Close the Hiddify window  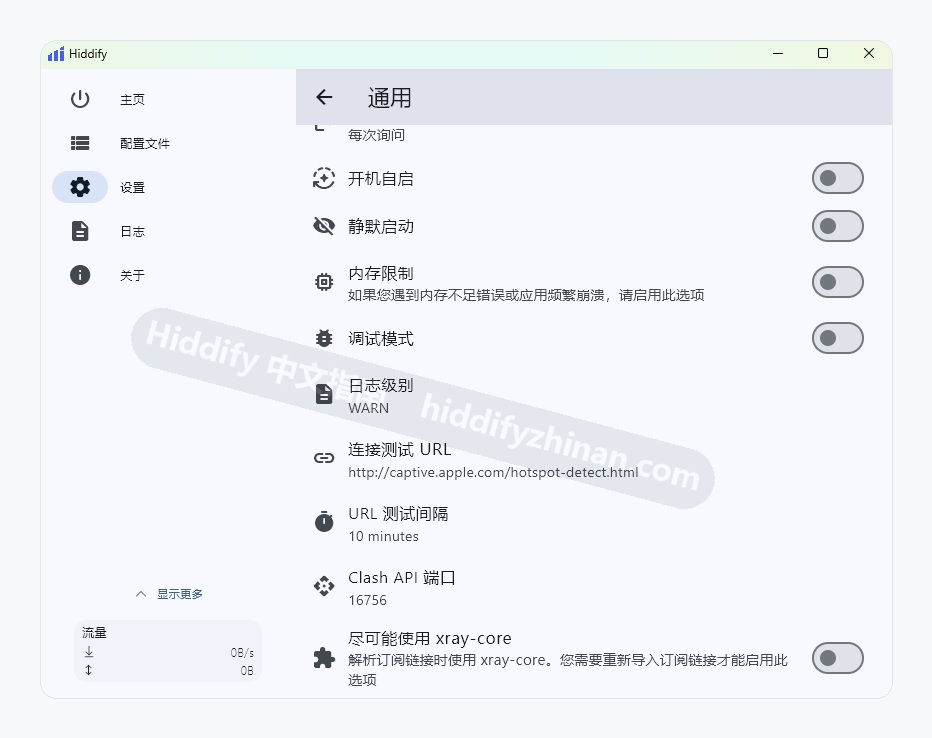coord(869,53)
